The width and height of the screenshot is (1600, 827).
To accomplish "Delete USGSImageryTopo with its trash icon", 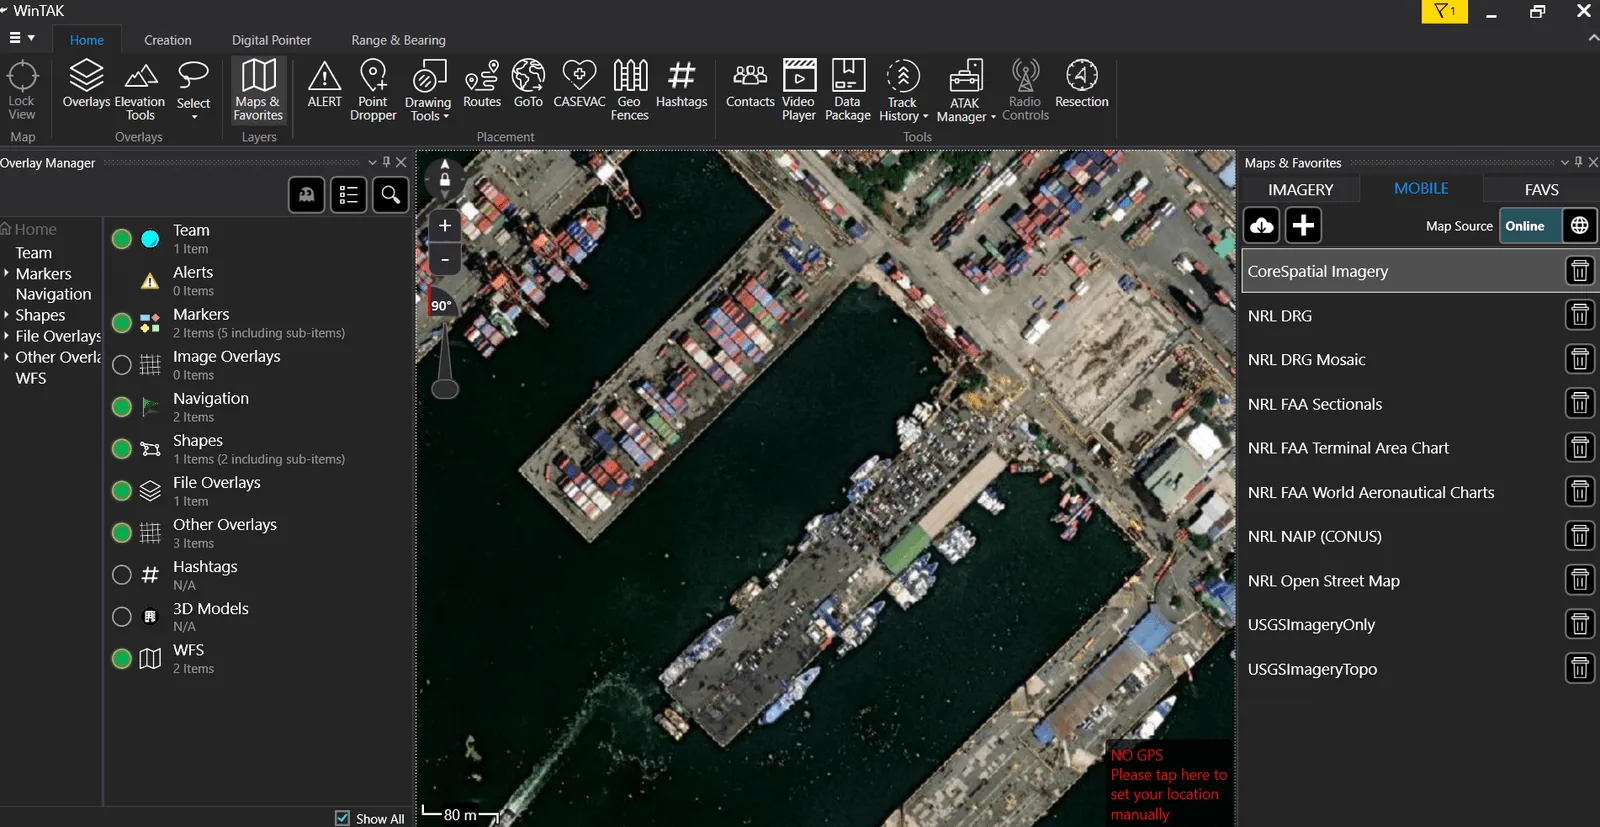I will [1580, 668].
